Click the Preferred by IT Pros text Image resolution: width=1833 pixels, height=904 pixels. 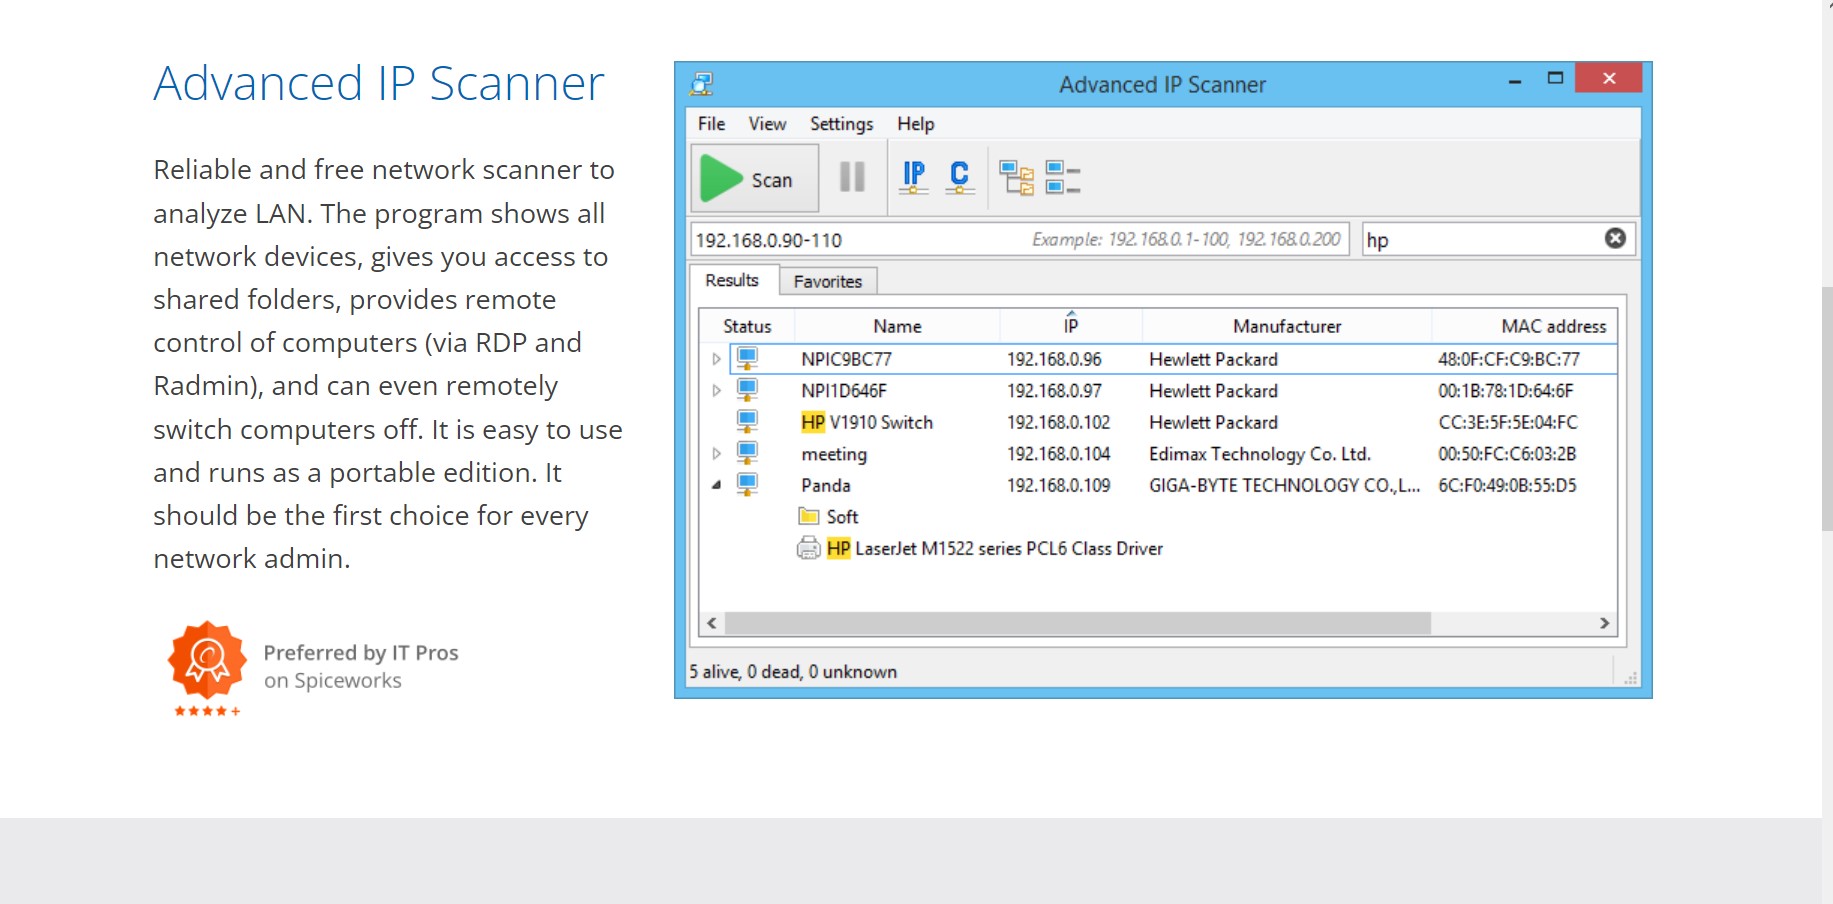tap(361, 653)
